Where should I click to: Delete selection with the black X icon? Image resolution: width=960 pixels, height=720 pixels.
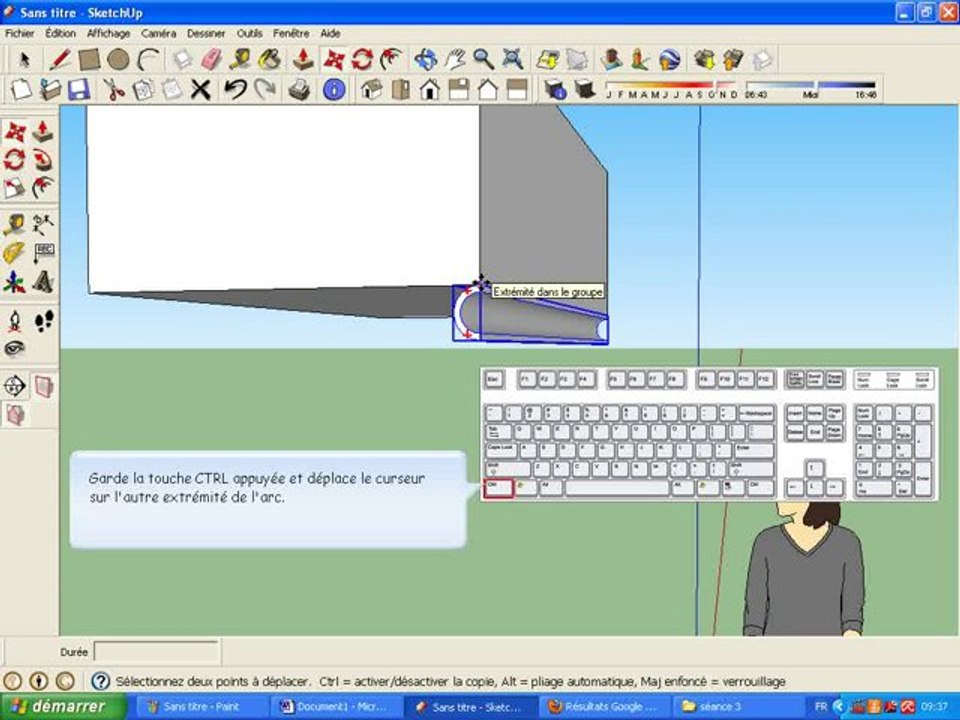201,90
